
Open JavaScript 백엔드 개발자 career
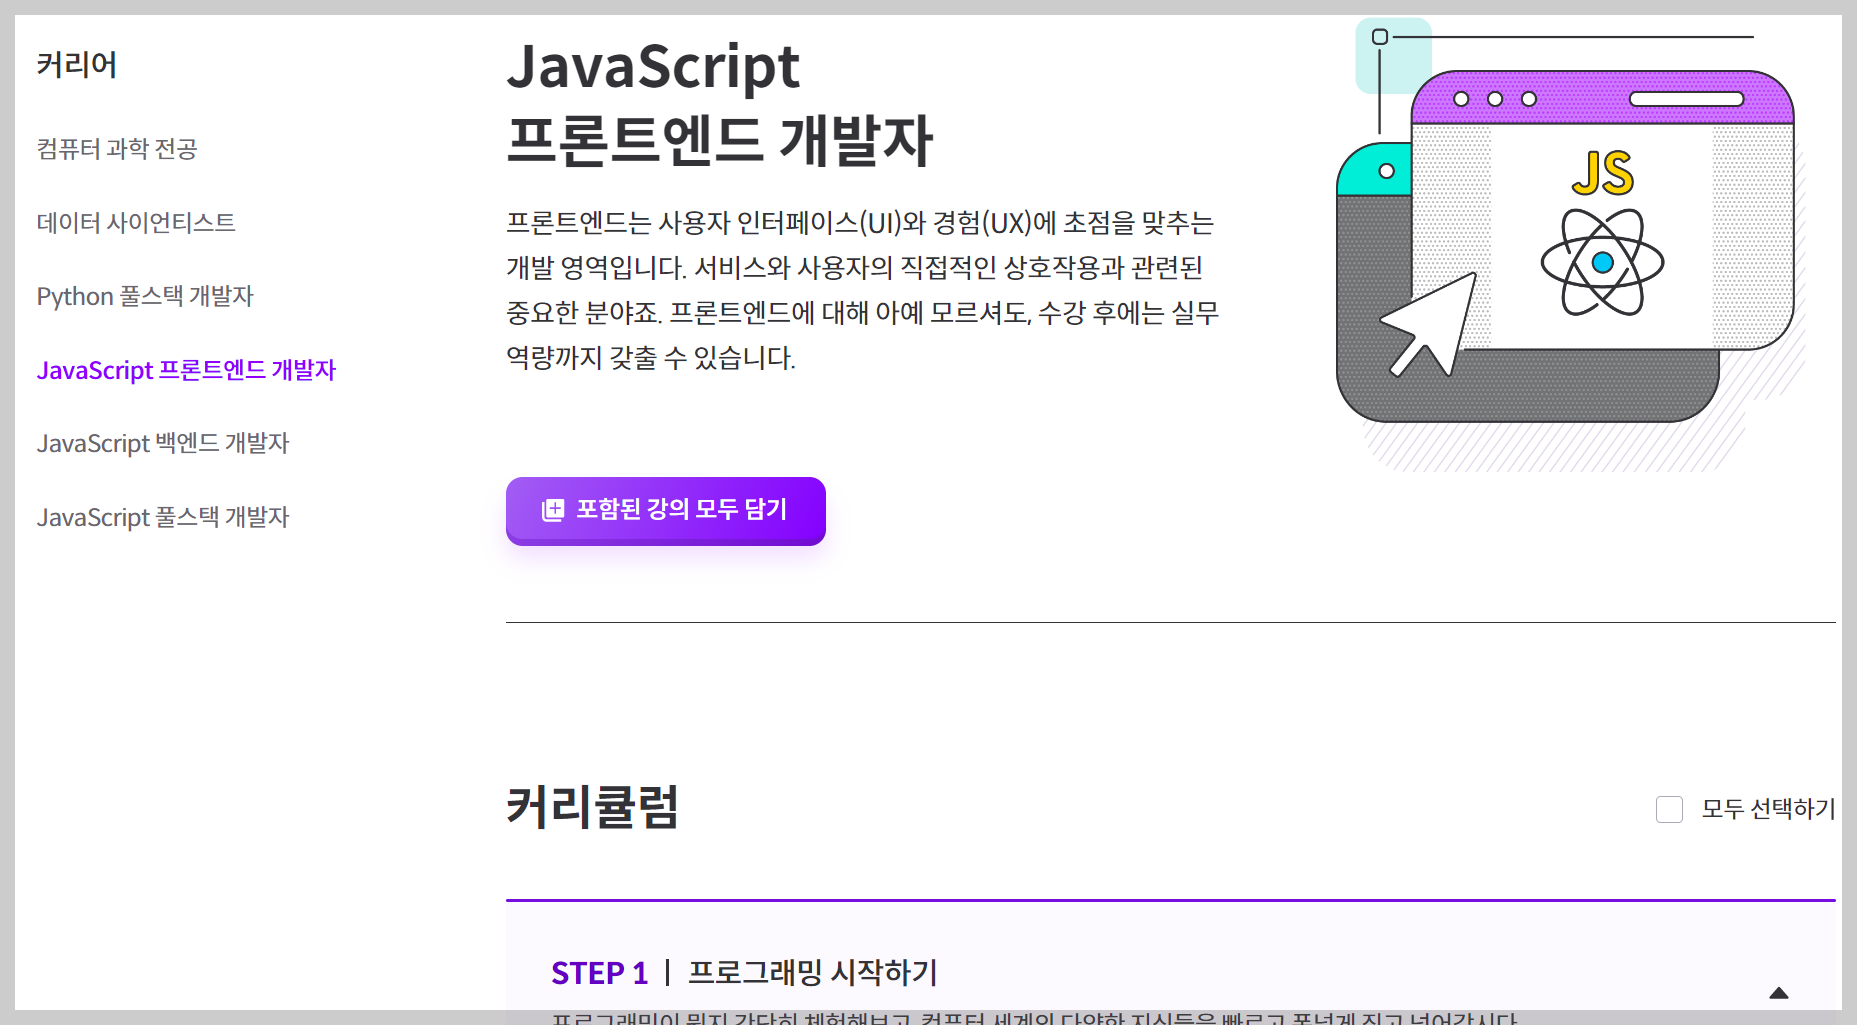163,443
